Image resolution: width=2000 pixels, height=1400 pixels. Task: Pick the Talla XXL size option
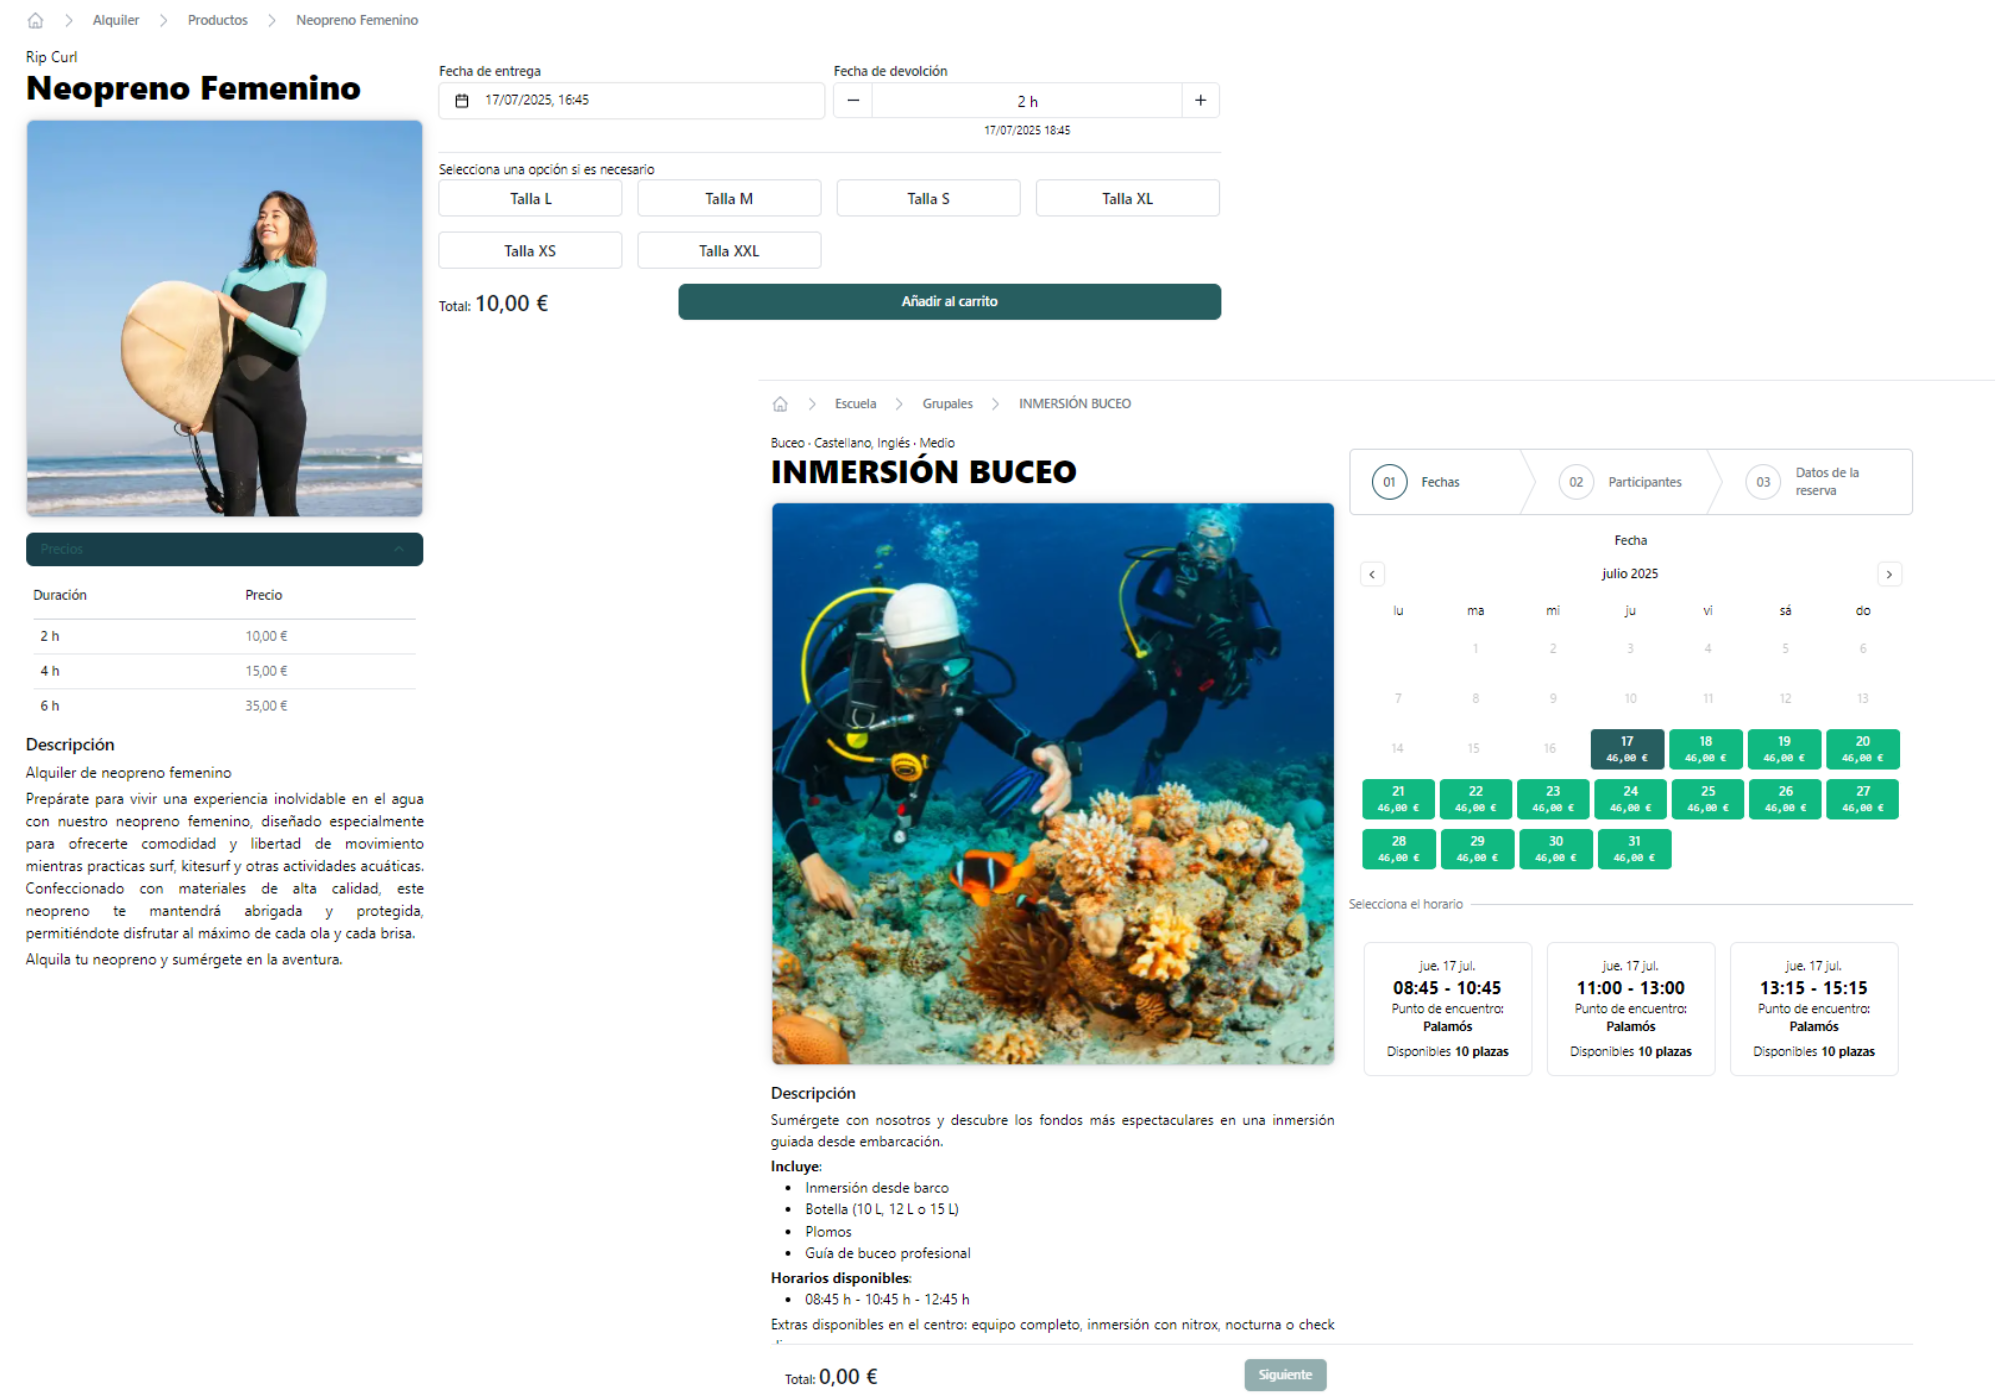point(729,250)
